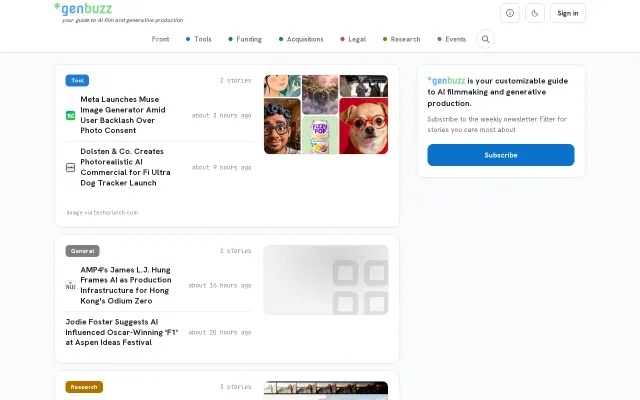Click the blue Tool tag
The image size is (640, 400).
(77, 80)
